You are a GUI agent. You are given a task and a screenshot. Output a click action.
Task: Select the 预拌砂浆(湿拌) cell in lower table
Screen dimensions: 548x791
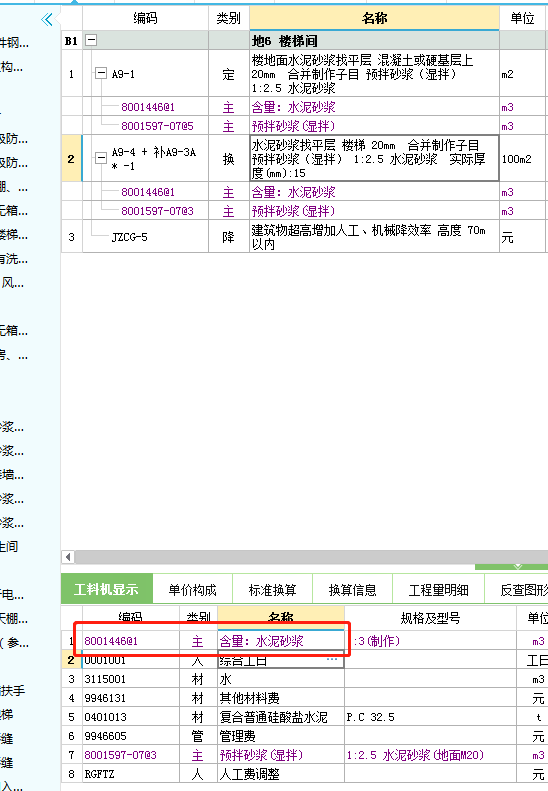click(x=281, y=755)
